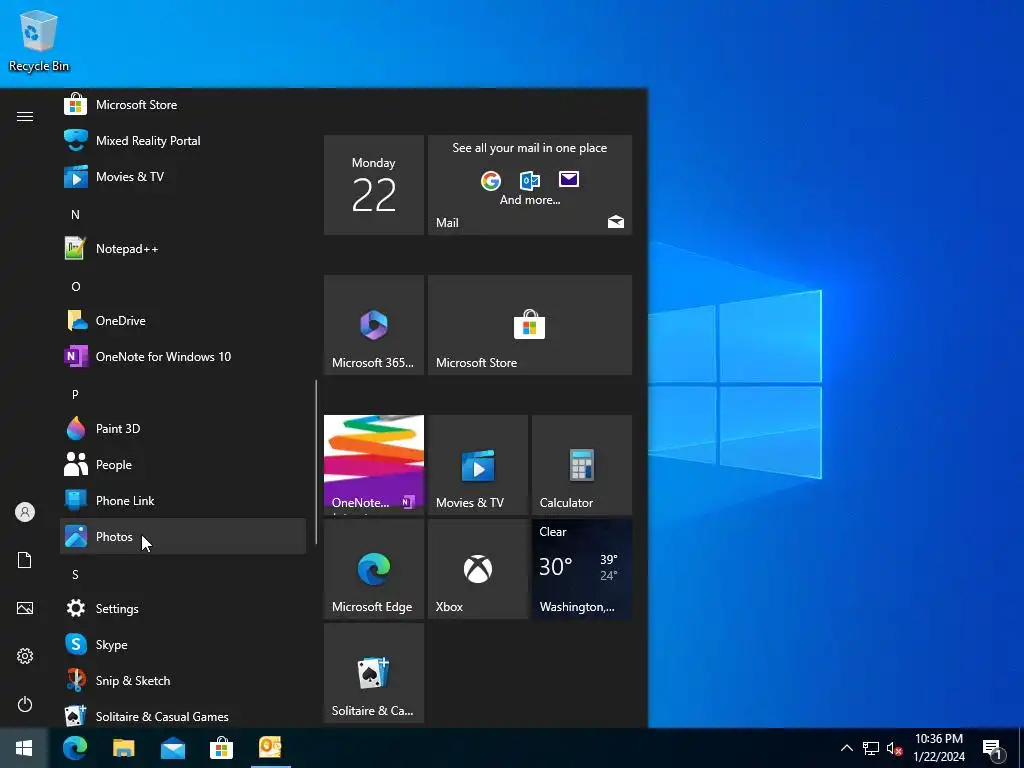Image resolution: width=1024 pixels, height=768 pixels.
Task: Open network status in system tray
Action: click(x=871, y=748)
